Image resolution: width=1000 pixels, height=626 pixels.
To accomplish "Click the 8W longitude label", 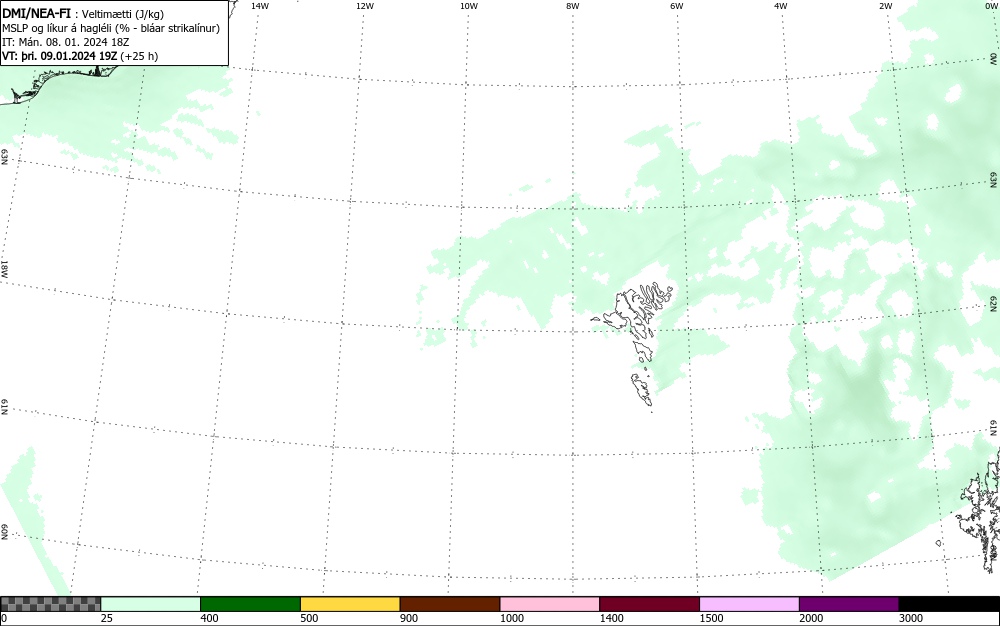I will 573,6.
